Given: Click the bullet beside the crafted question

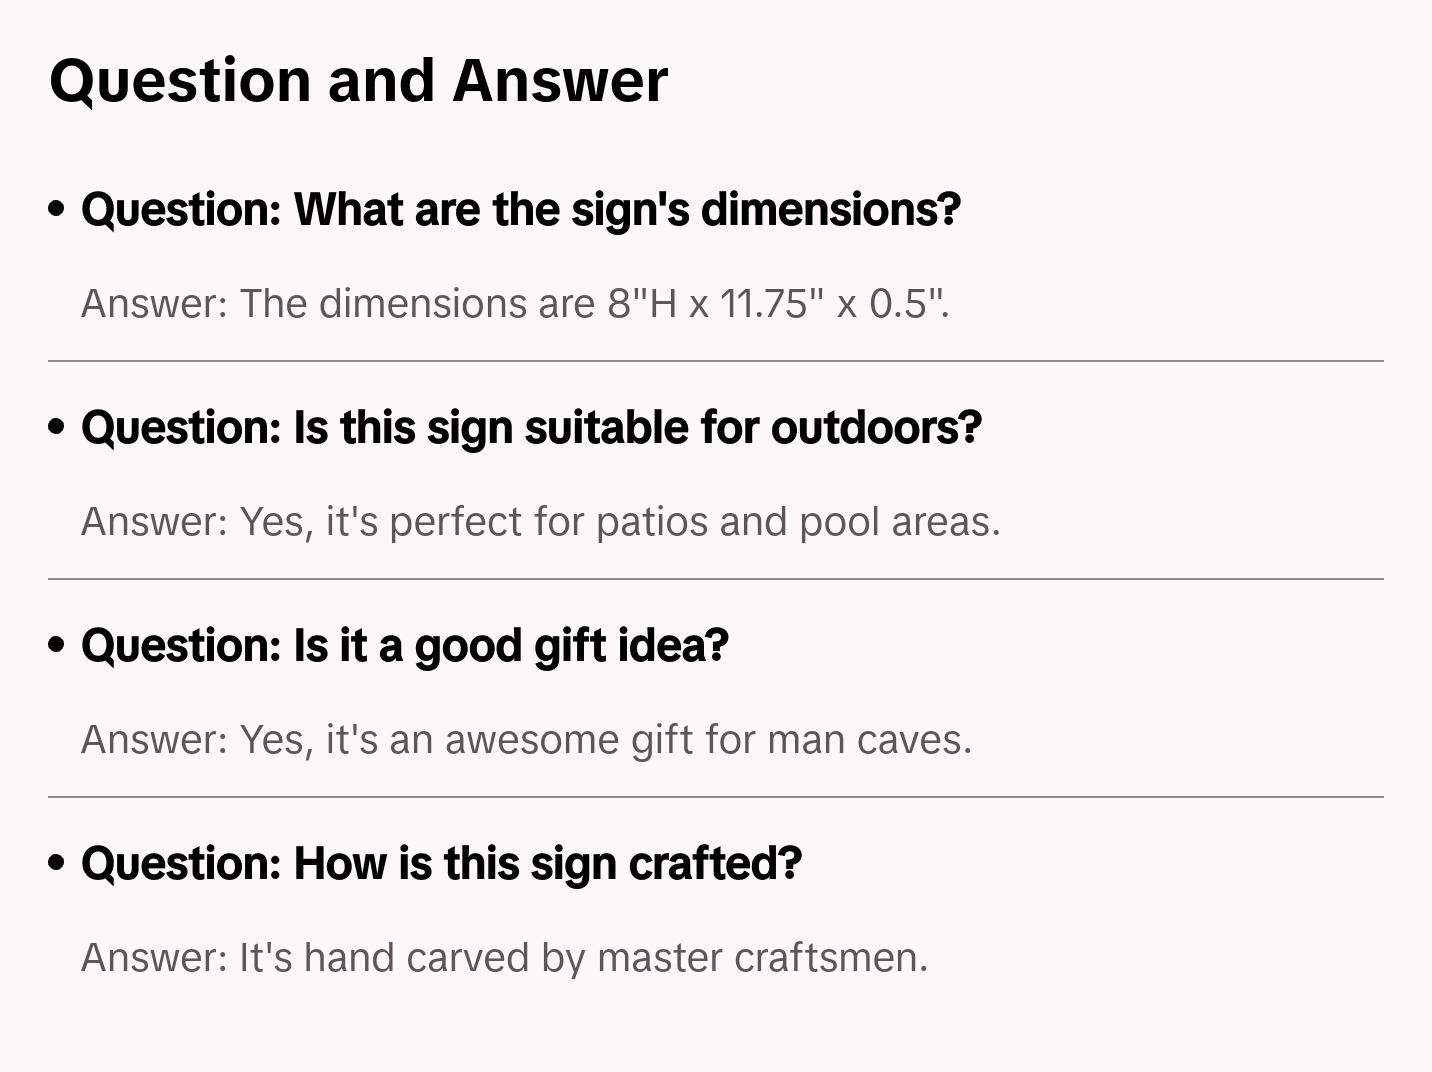Looking at the screenshot, I should click(x=57, y=863).
